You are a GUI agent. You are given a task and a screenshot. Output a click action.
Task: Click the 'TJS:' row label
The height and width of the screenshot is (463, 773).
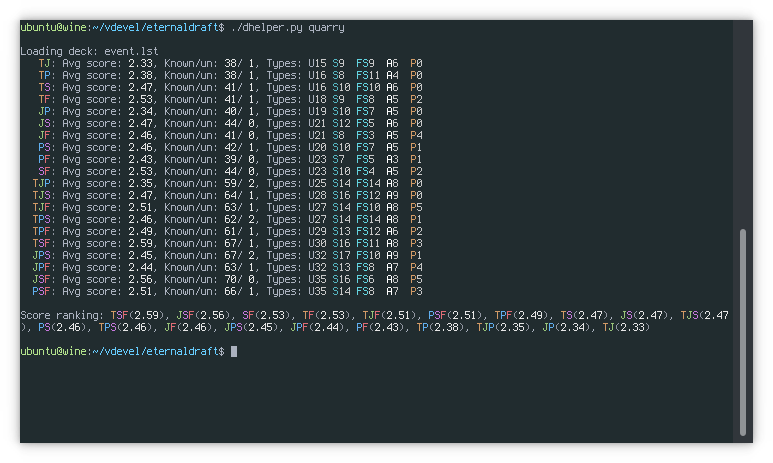pyautogui.click(x=44, y=195)
